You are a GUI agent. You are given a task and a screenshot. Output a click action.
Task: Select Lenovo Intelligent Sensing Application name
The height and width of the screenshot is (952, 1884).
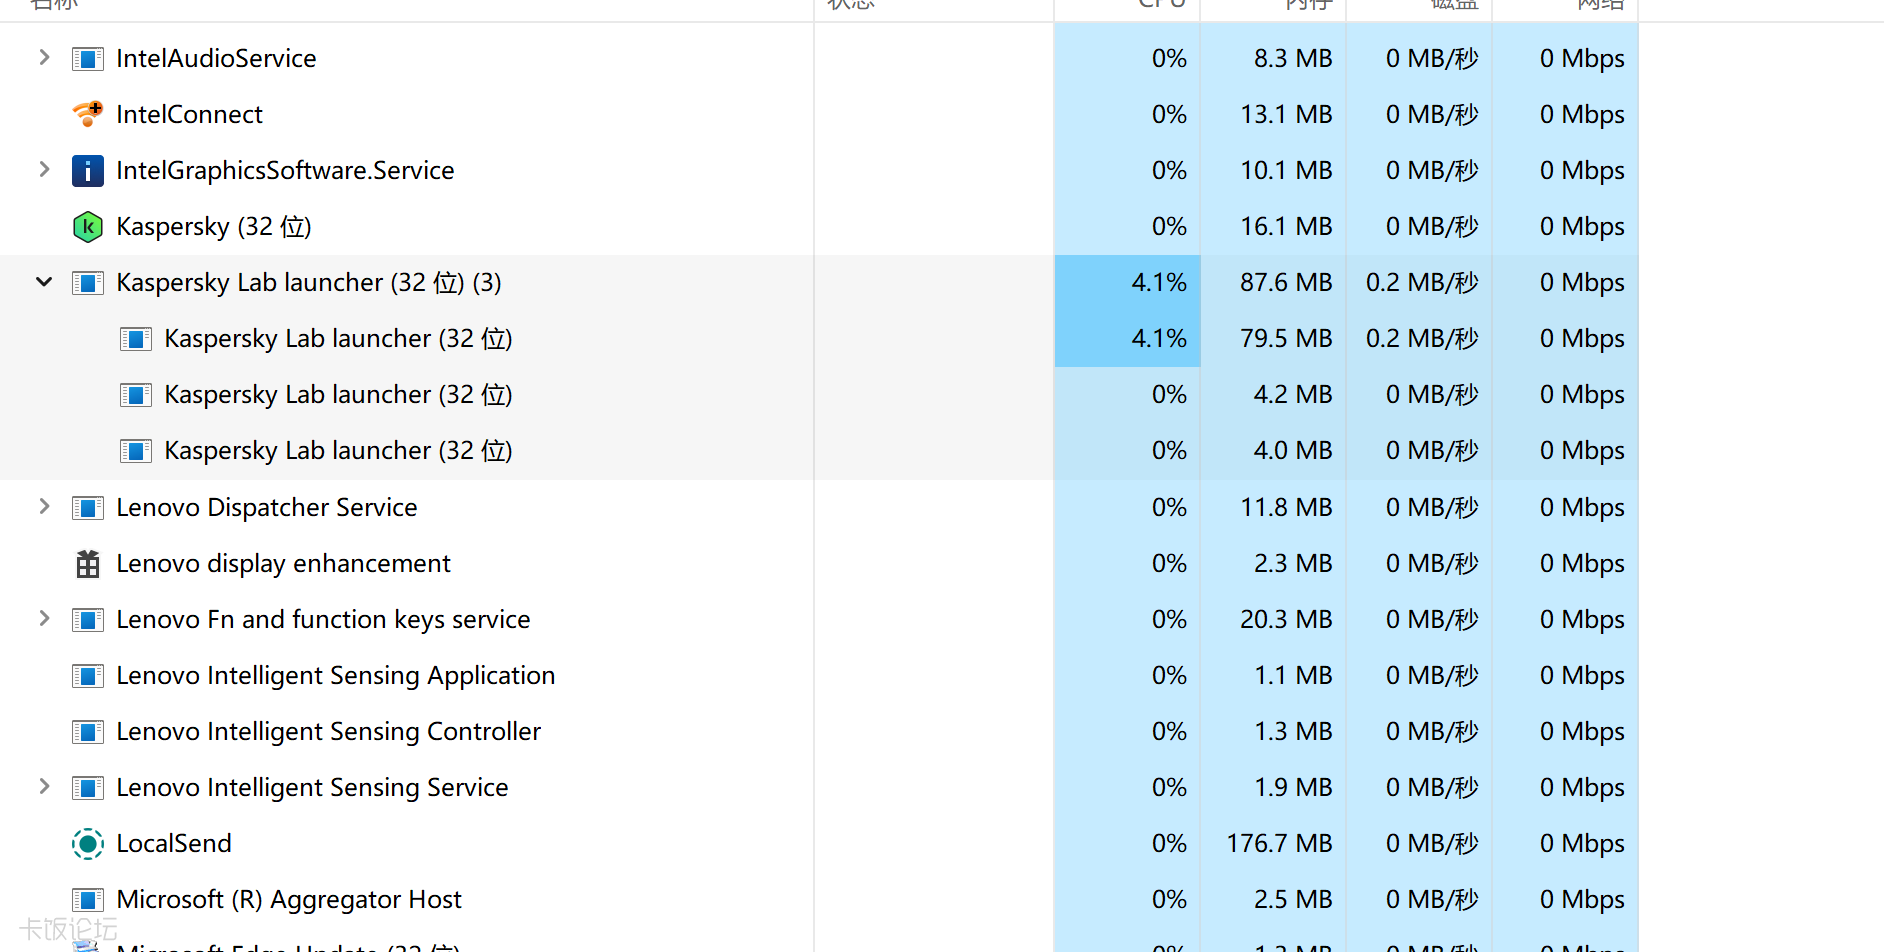click(335, 676)
